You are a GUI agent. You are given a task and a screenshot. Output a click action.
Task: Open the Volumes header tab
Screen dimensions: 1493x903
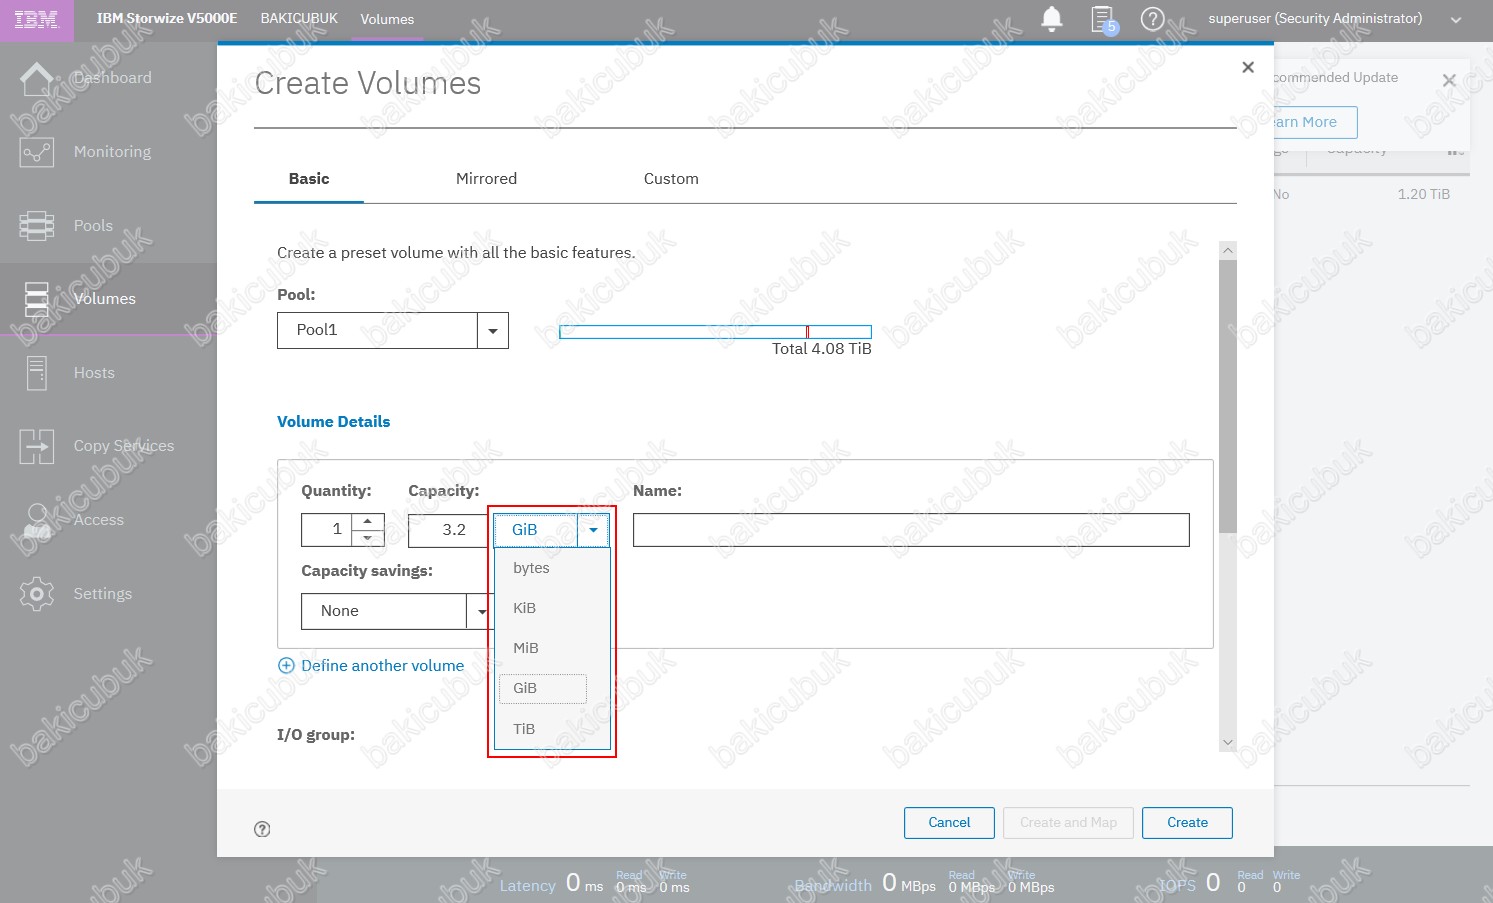tap(387, 20)
